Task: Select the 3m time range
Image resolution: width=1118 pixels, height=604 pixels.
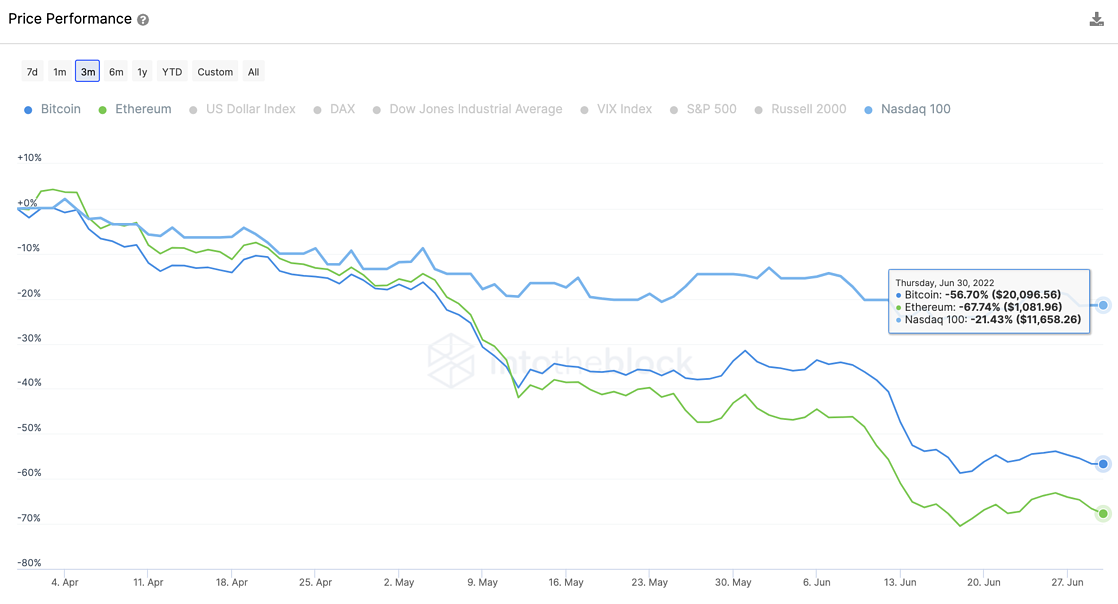Action: 88,71
